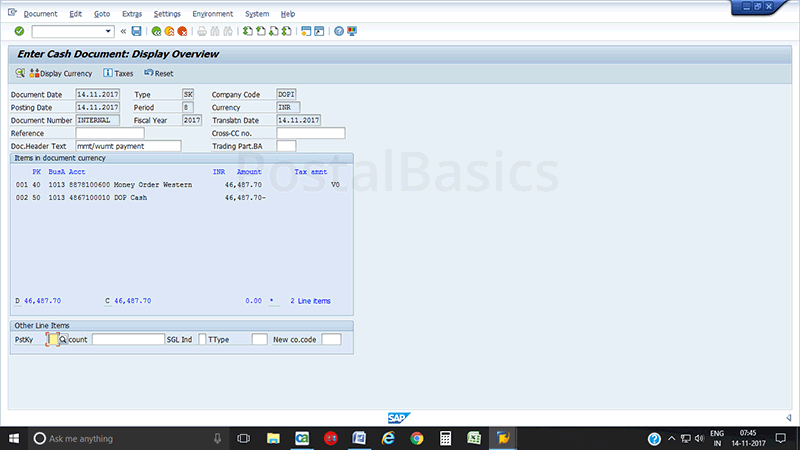This screenshot has width=800, height=450.
Task: Click the green Back arrow icon
Action: 157,32
